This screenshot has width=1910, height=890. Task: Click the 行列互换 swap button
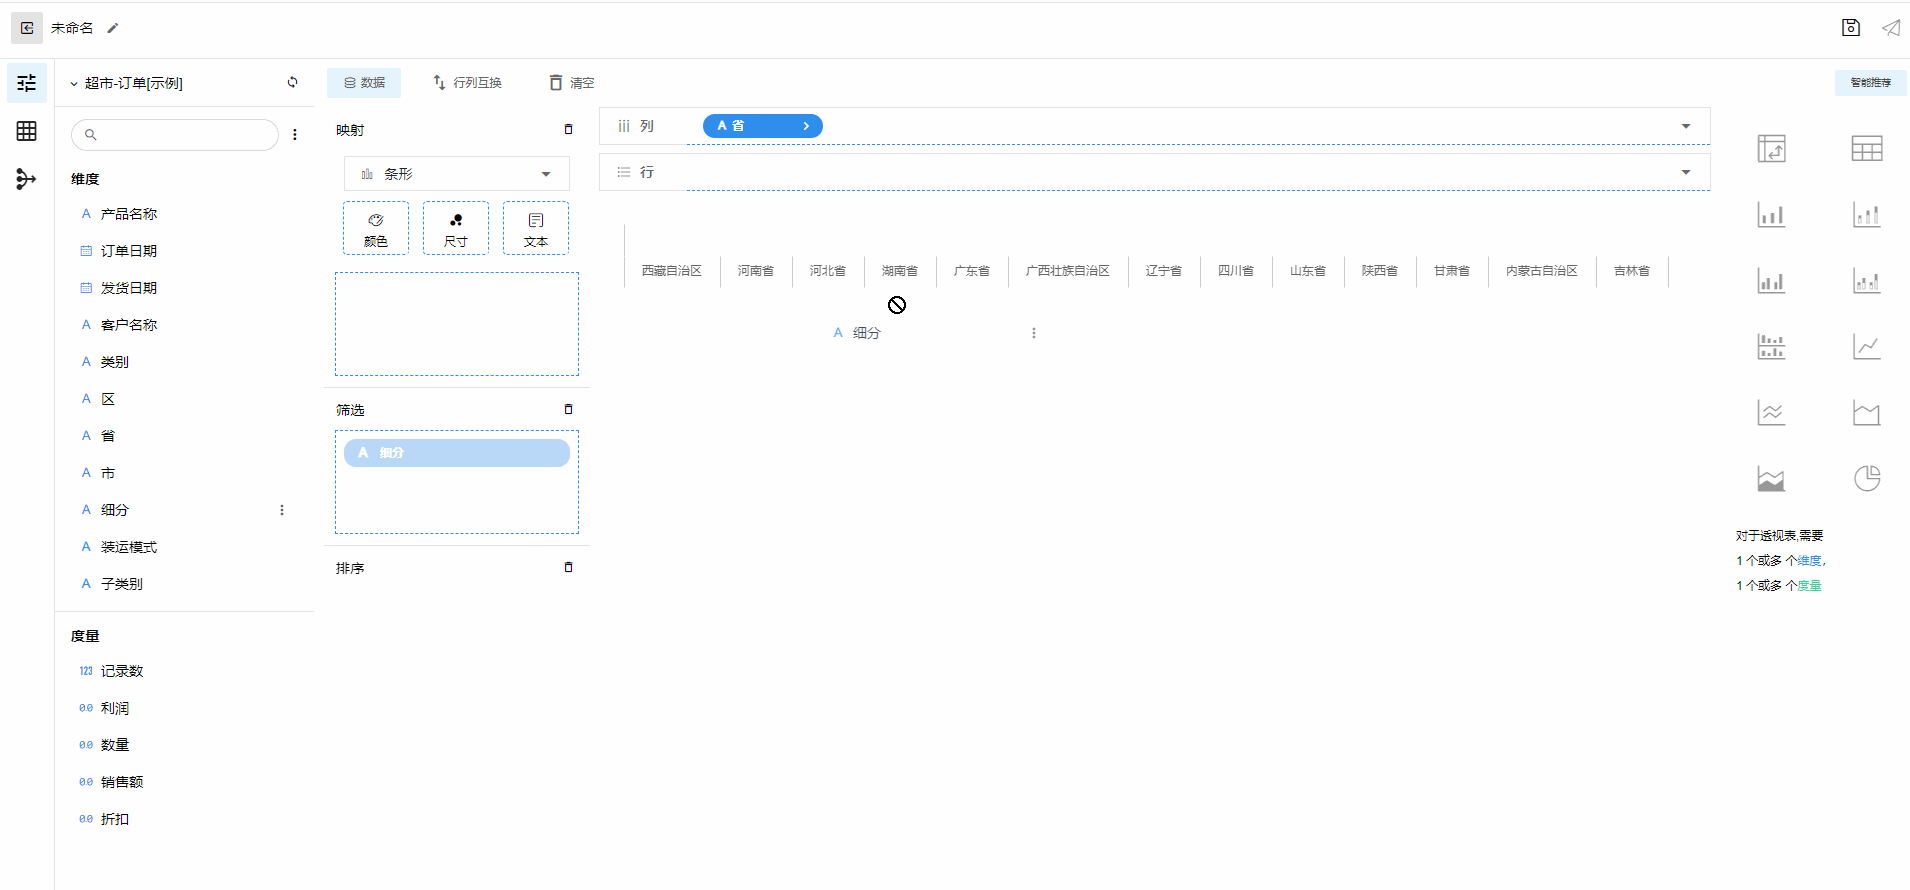point(467,83)
